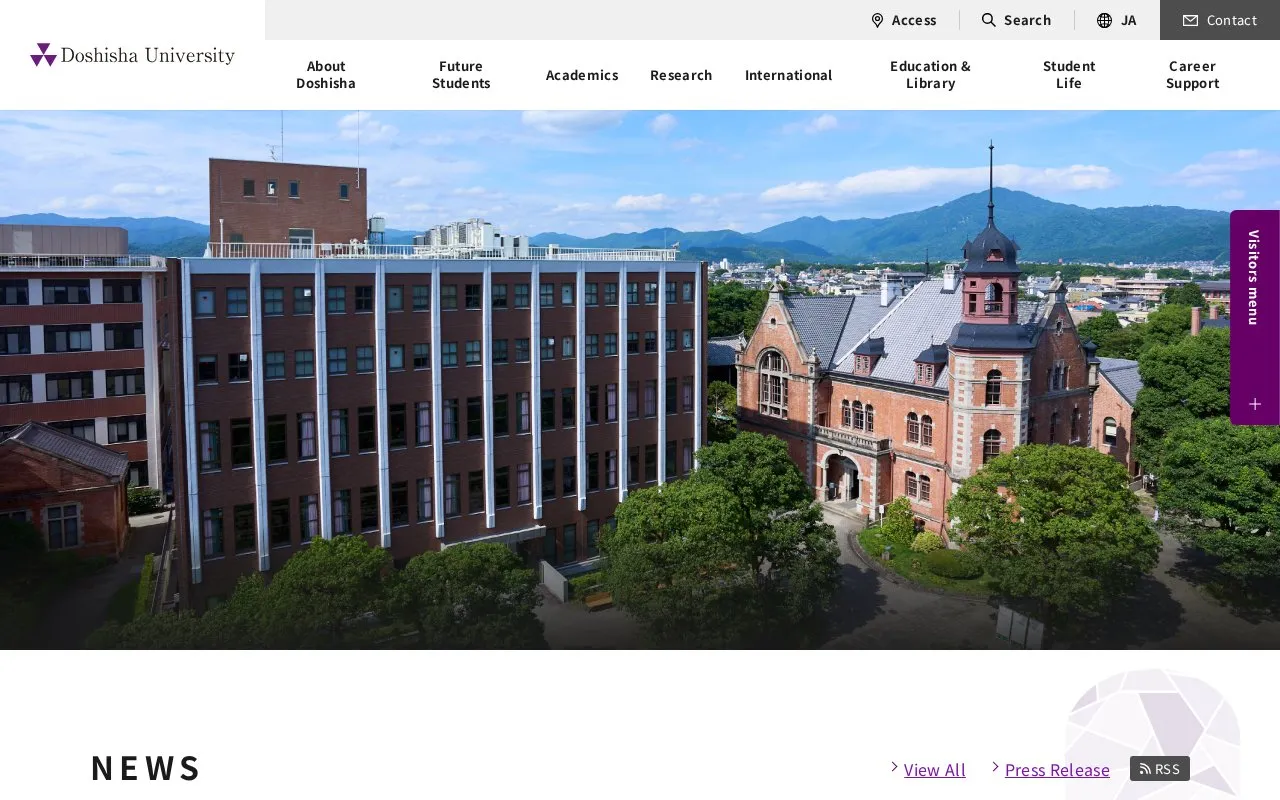Click the Doshisha University logo
This screenshot has width=1280, height=800.
132,55
